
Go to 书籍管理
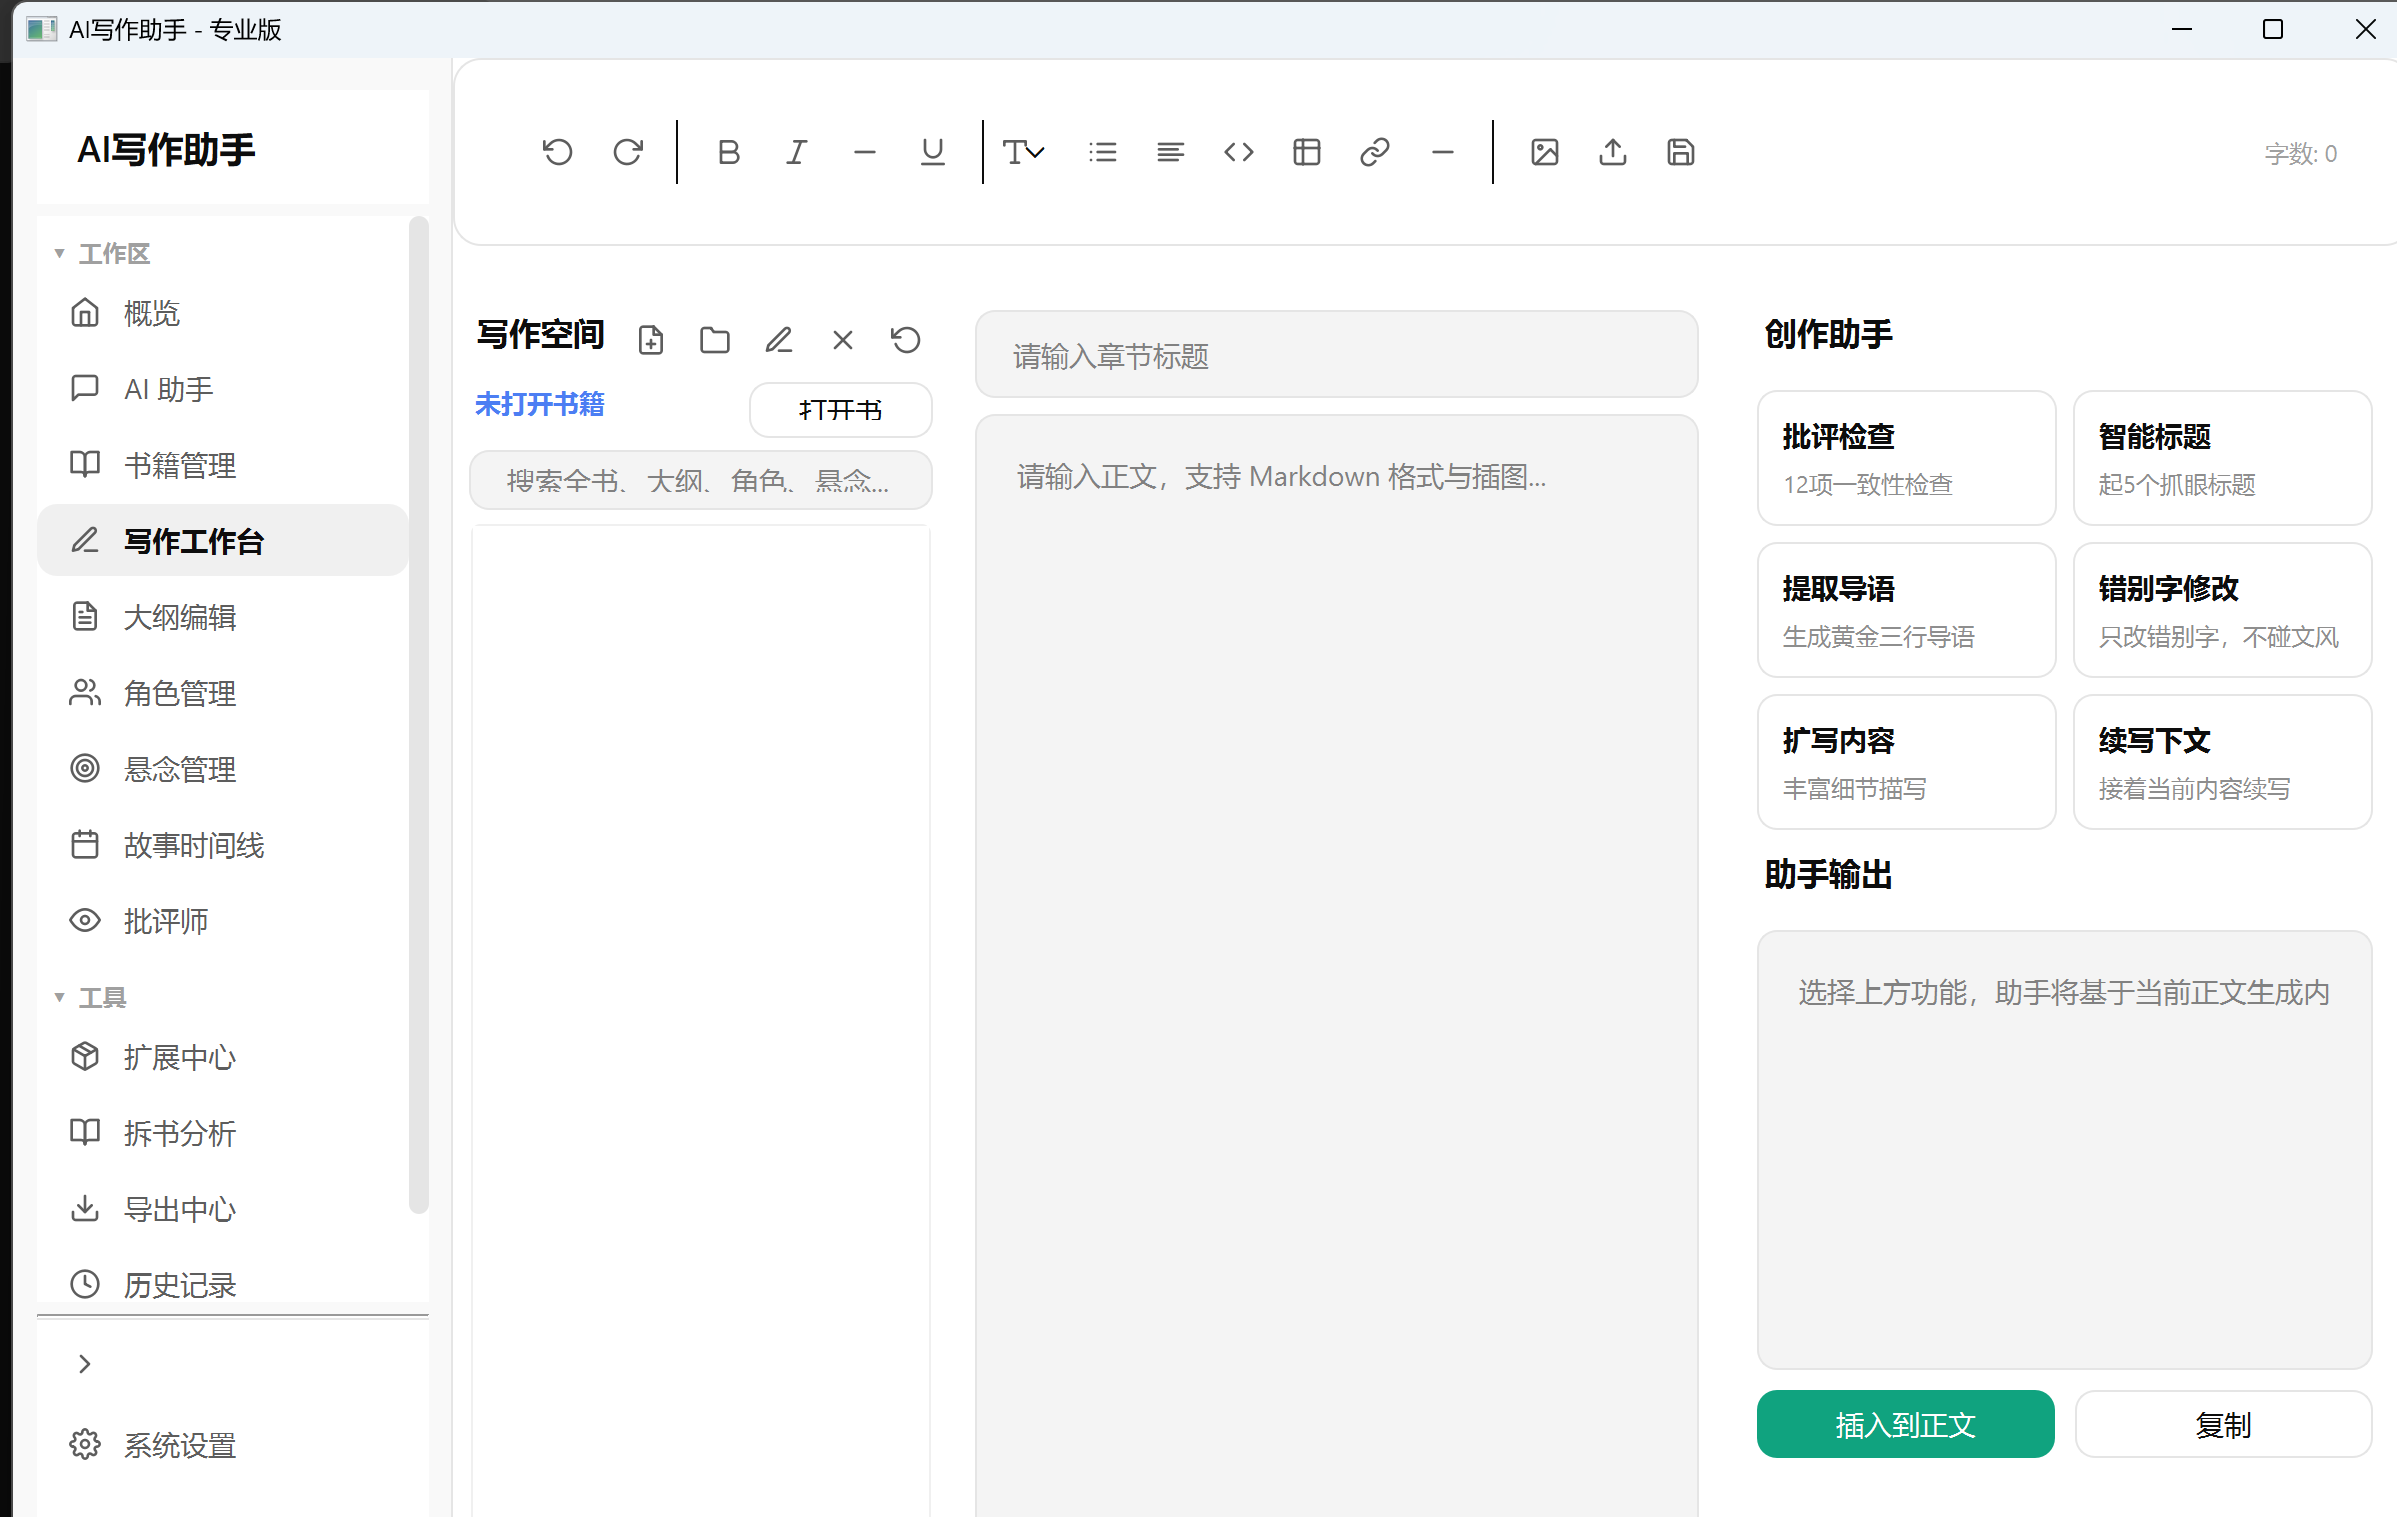click(222, 465)
